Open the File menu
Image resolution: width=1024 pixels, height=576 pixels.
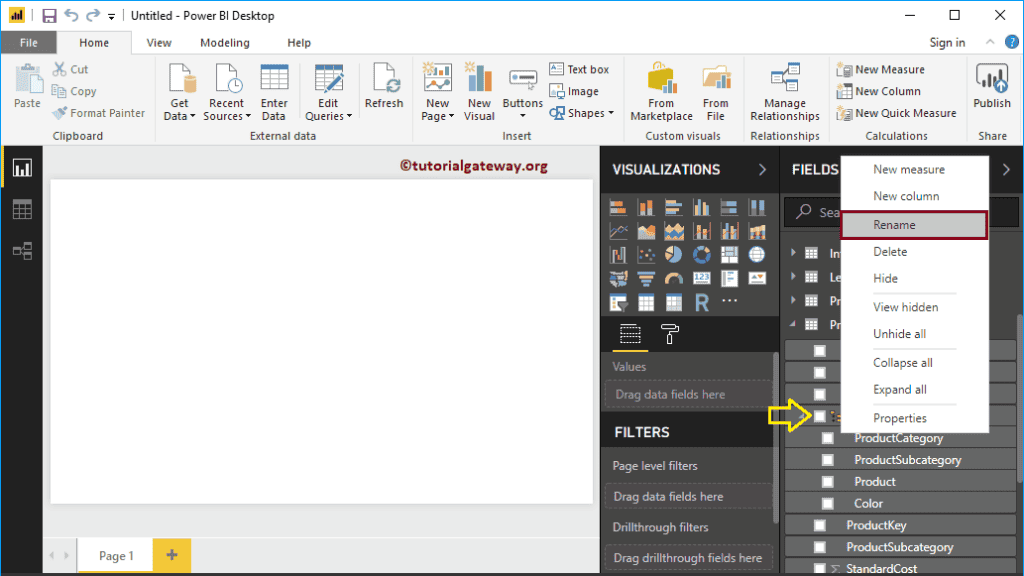click(x=29, y=42)
